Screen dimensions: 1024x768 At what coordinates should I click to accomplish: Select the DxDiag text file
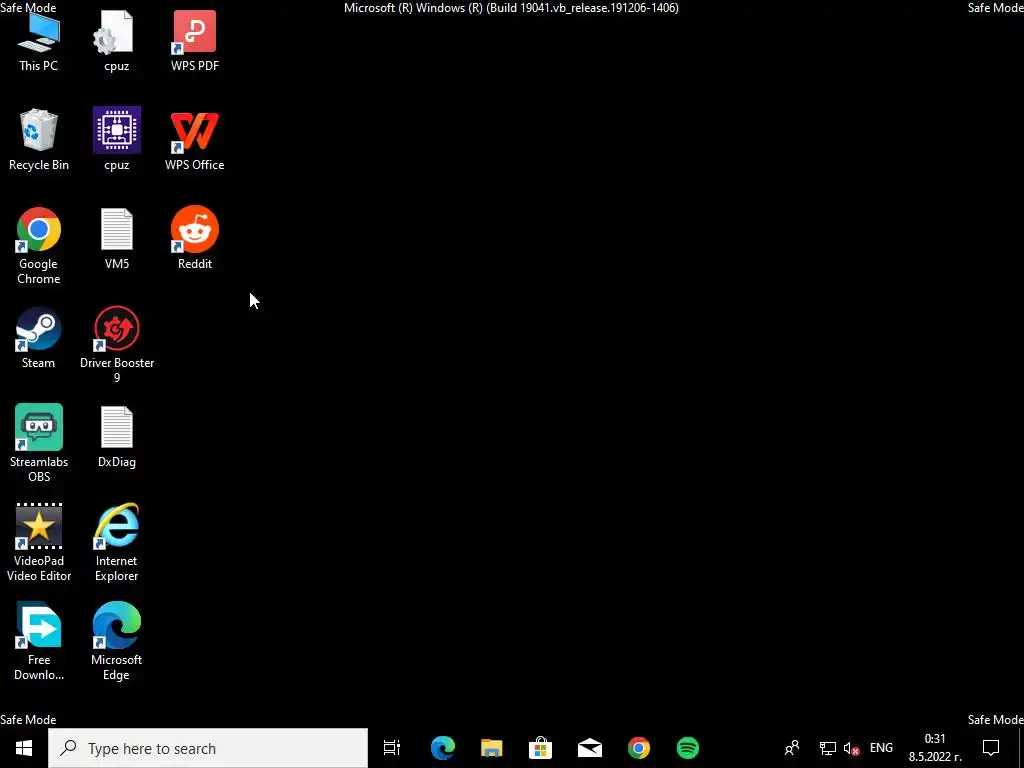116,436
